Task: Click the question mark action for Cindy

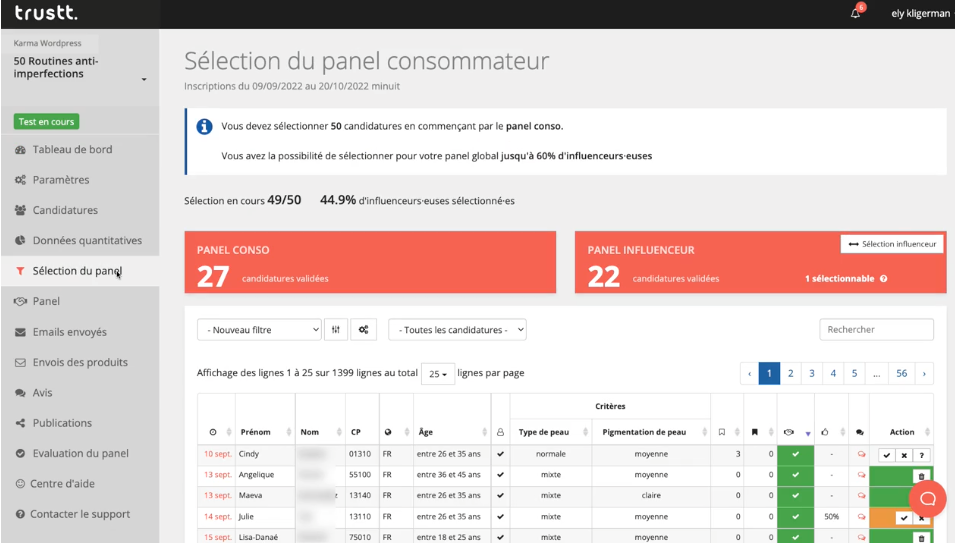Action: pos(921,455)
